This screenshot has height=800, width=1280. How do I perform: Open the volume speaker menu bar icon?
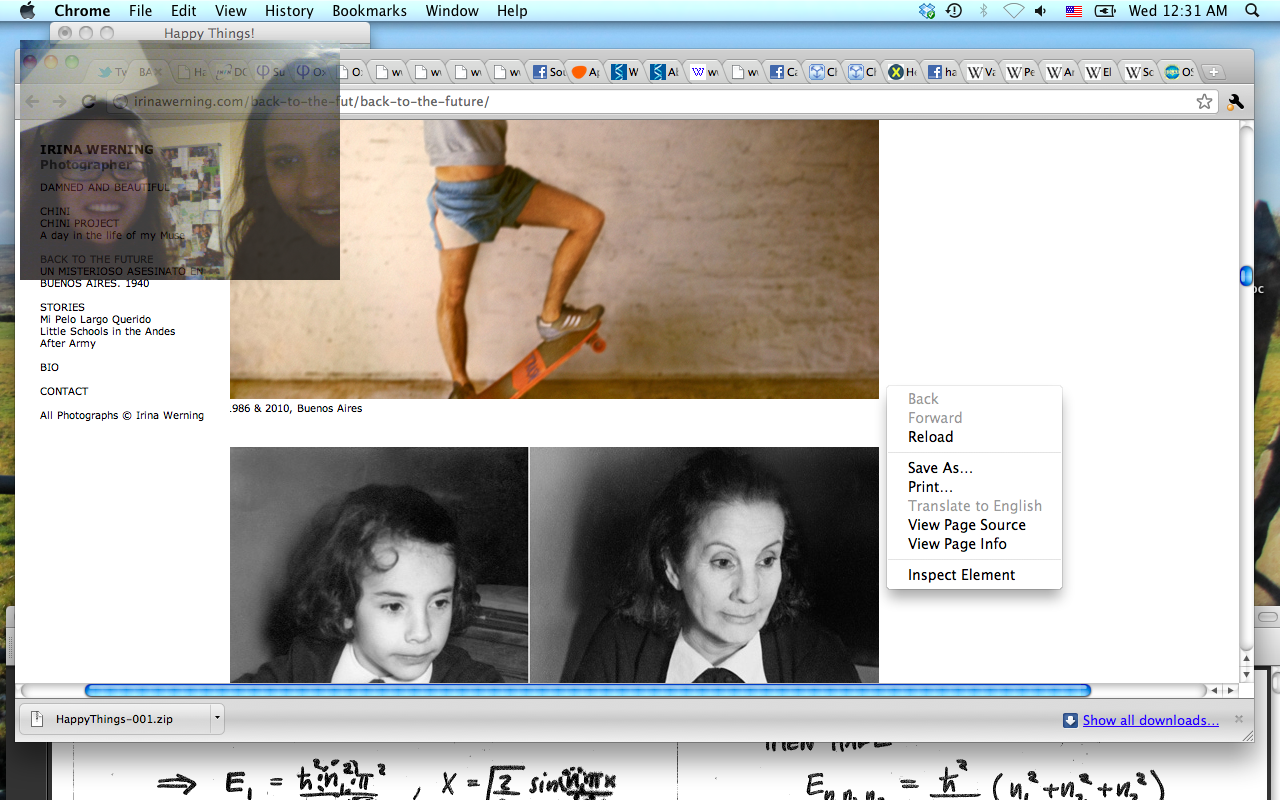(1041, 11)
